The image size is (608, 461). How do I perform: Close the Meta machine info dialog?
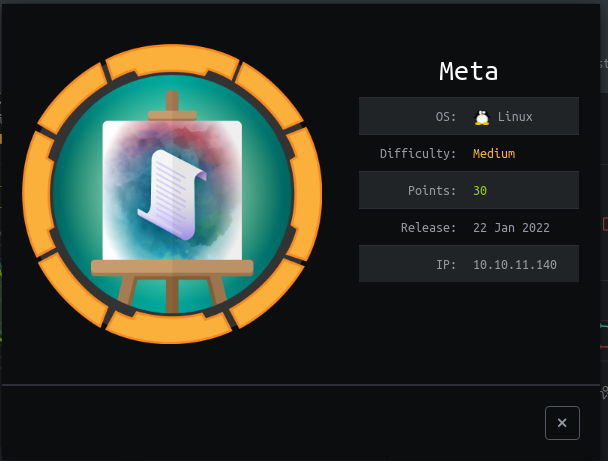click(562, 423)
